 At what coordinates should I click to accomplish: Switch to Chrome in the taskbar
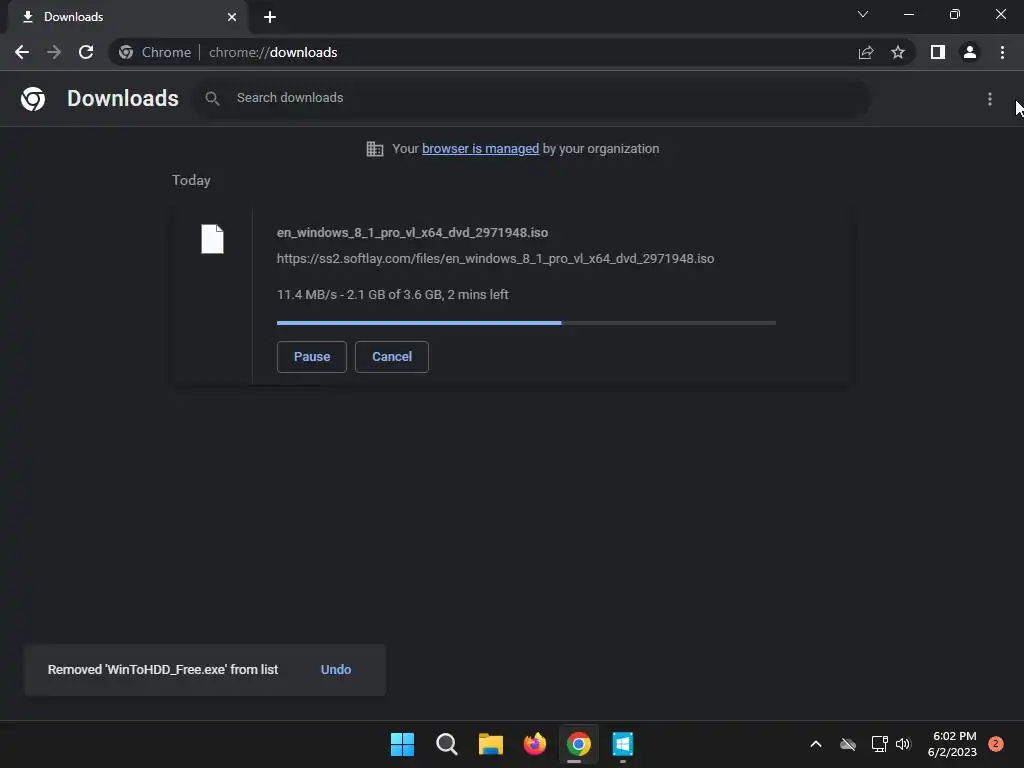tap(579, 744)
